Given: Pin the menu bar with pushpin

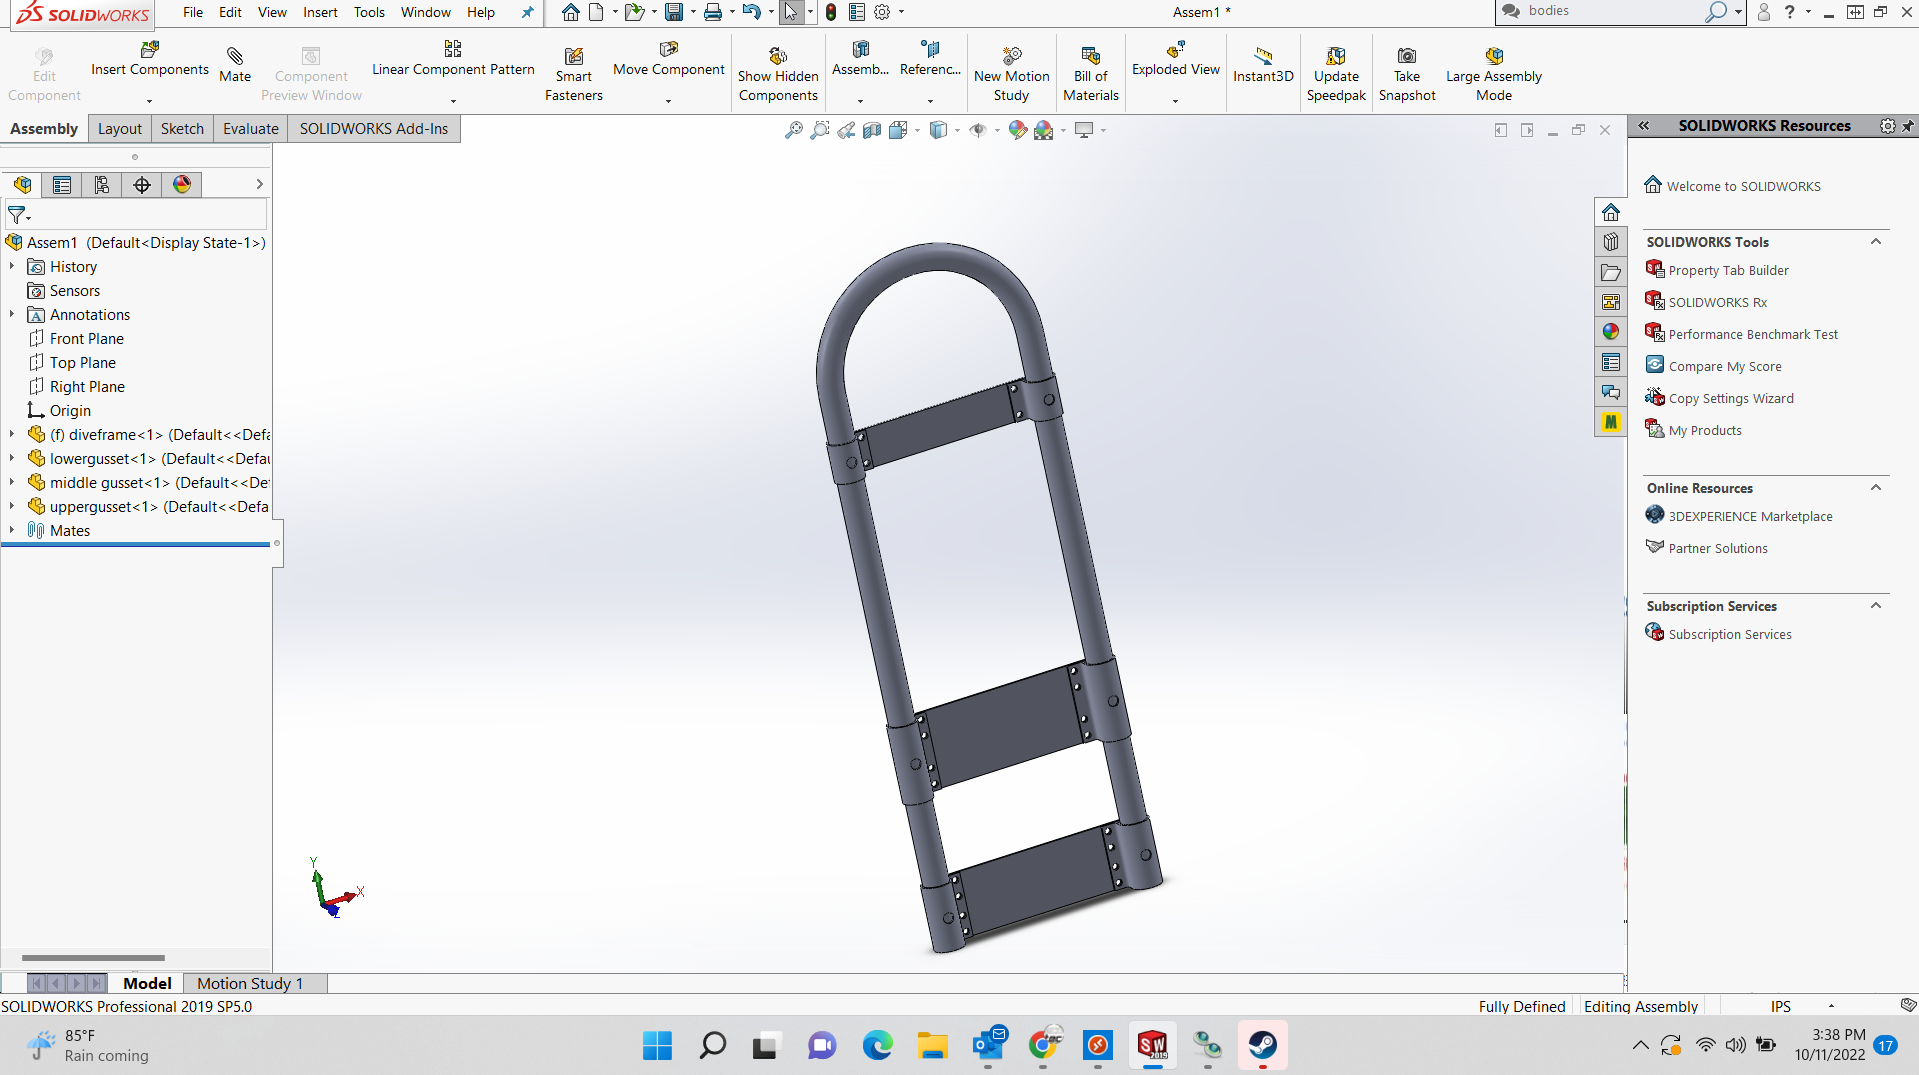Looking at the screenshot, I should 527,12.
